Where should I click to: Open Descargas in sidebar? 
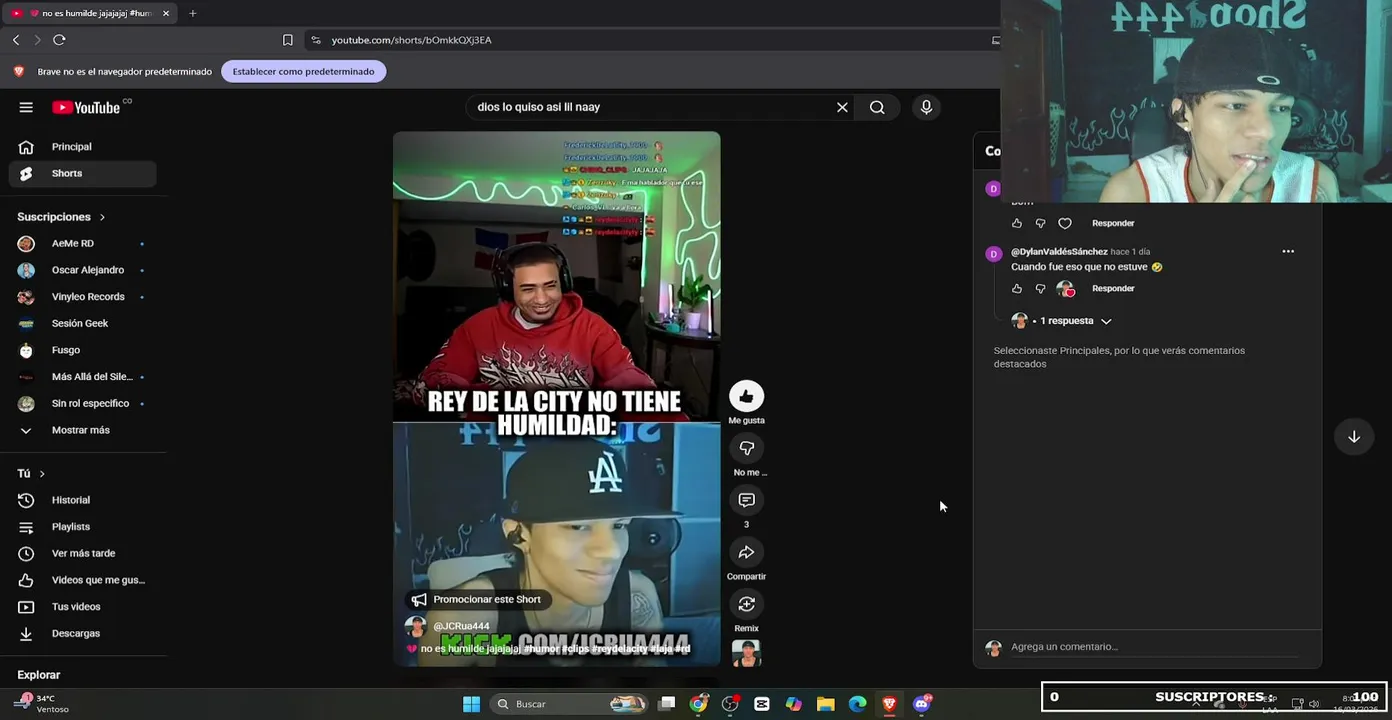83,633
